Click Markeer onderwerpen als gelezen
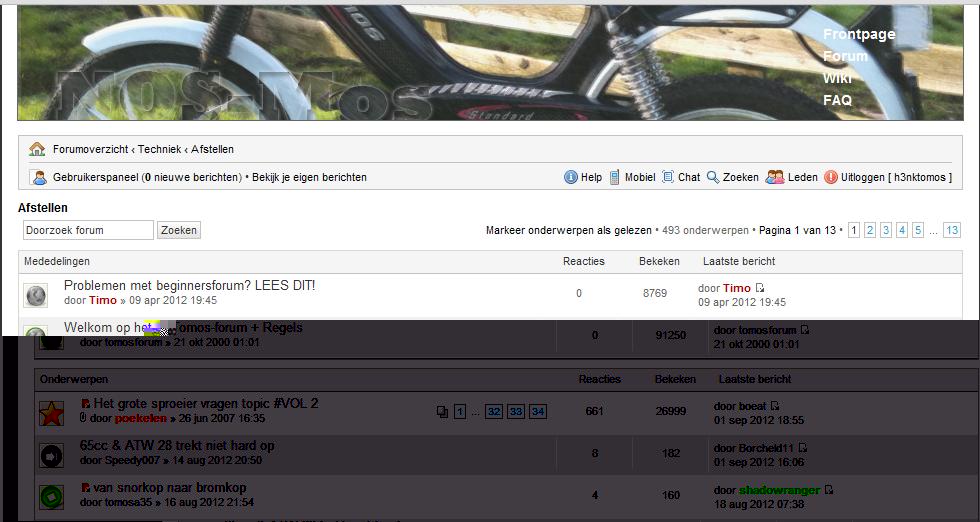The image size is (980, 522). [x=568, y=230]
